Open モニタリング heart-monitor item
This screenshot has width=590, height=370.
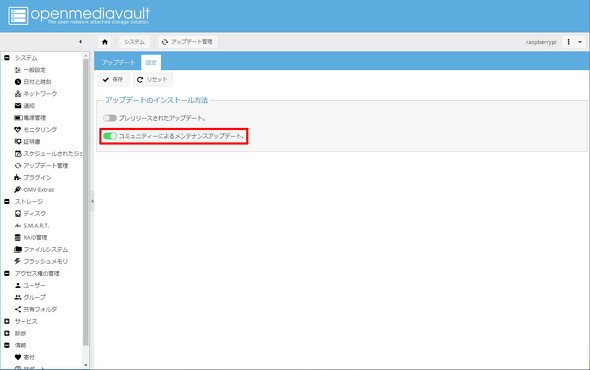click(35, 129)
